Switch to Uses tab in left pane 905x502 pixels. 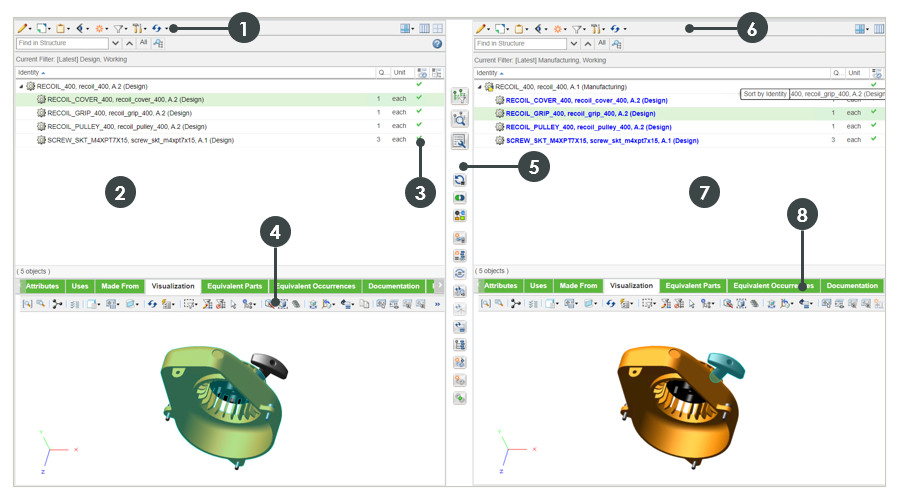point(80,286)
